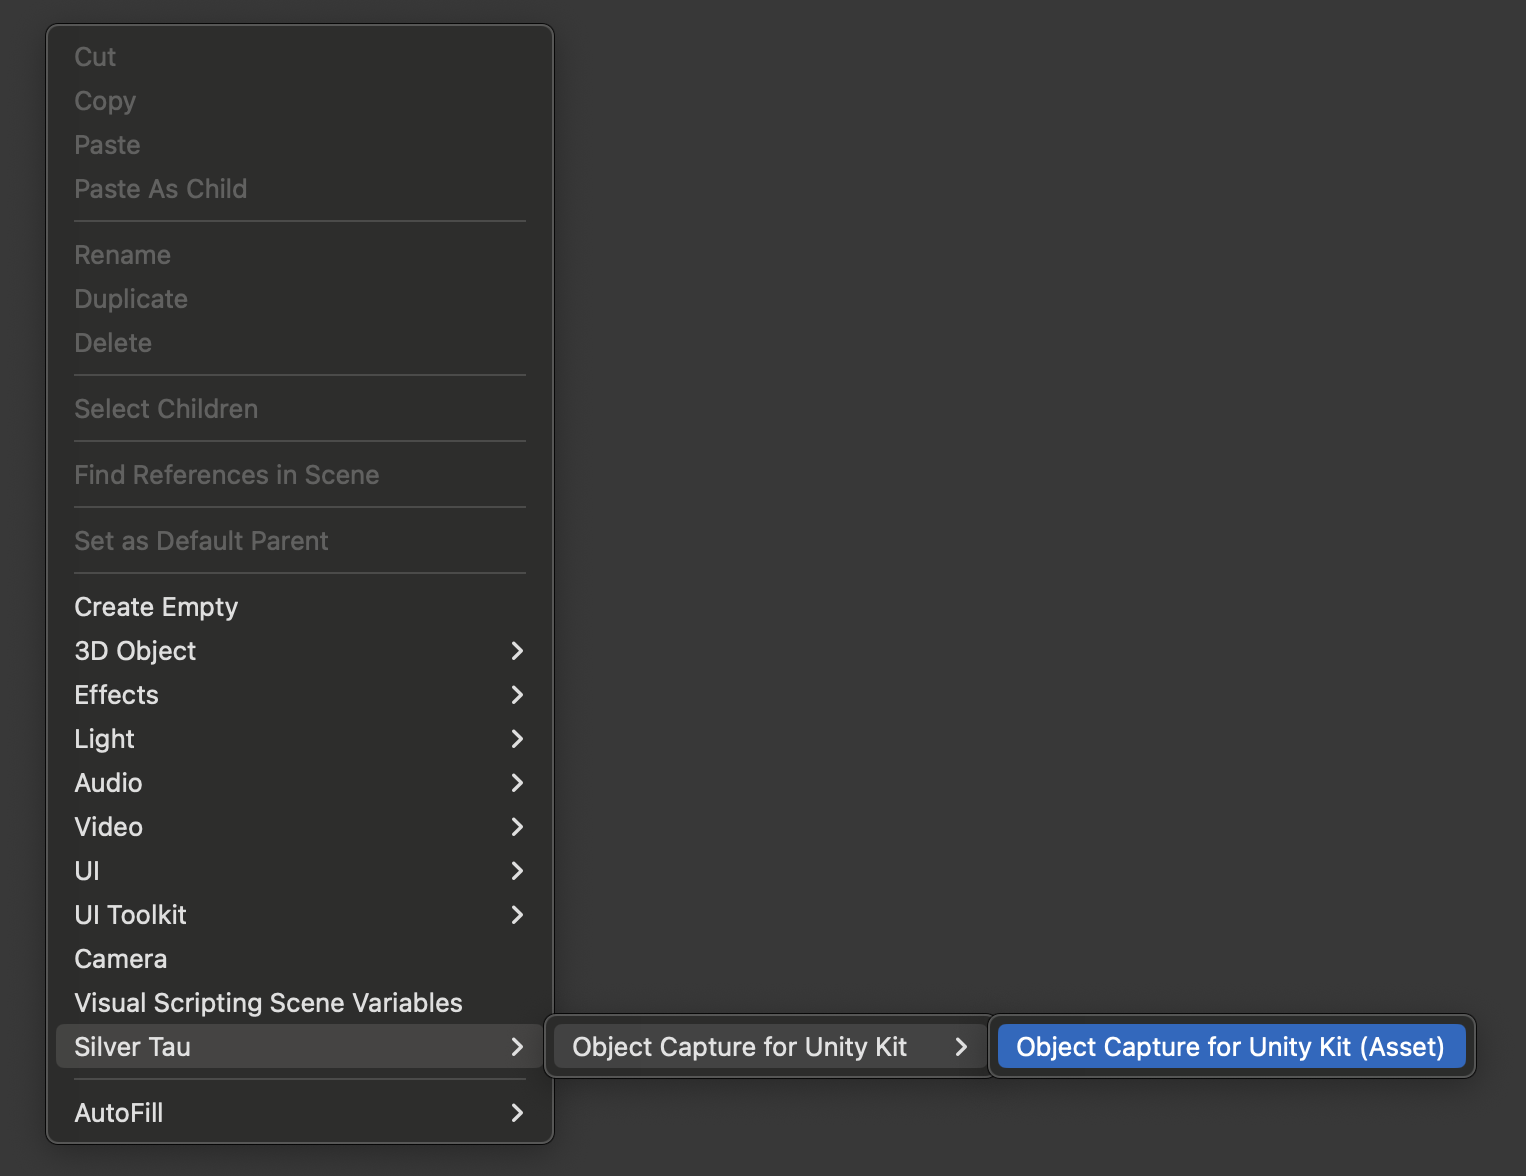Click the Copy menu entry
Image resolution: width=1526 pixels, height=1176 pixels.
click(x=300, y=101)
